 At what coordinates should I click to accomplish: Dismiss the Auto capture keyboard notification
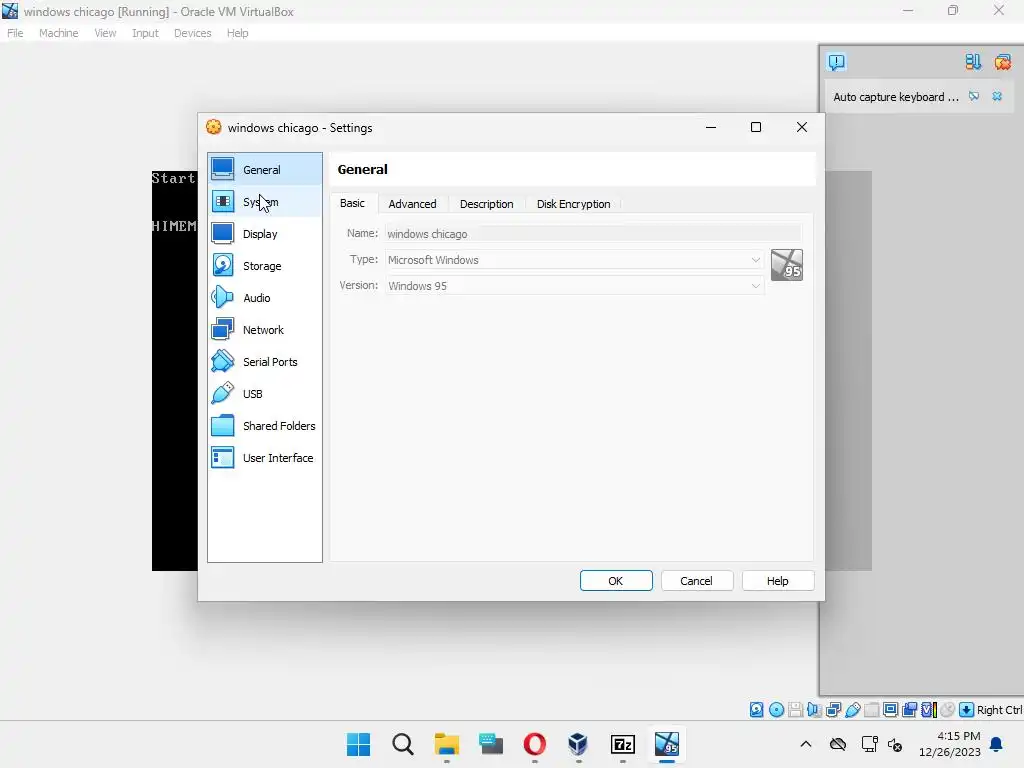pos(997,97)
